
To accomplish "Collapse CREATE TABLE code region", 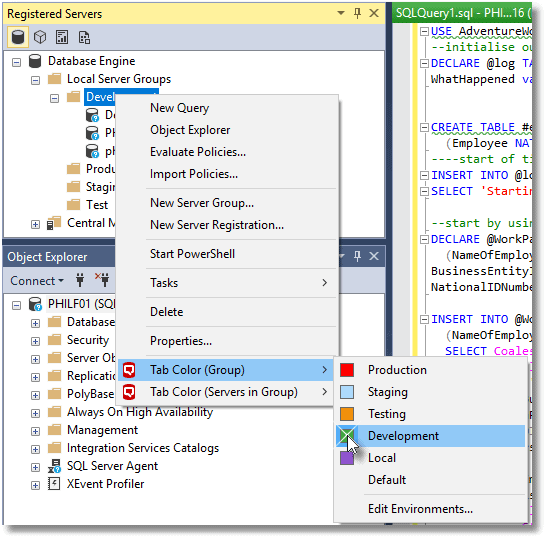I will click(x=424, y=127).
